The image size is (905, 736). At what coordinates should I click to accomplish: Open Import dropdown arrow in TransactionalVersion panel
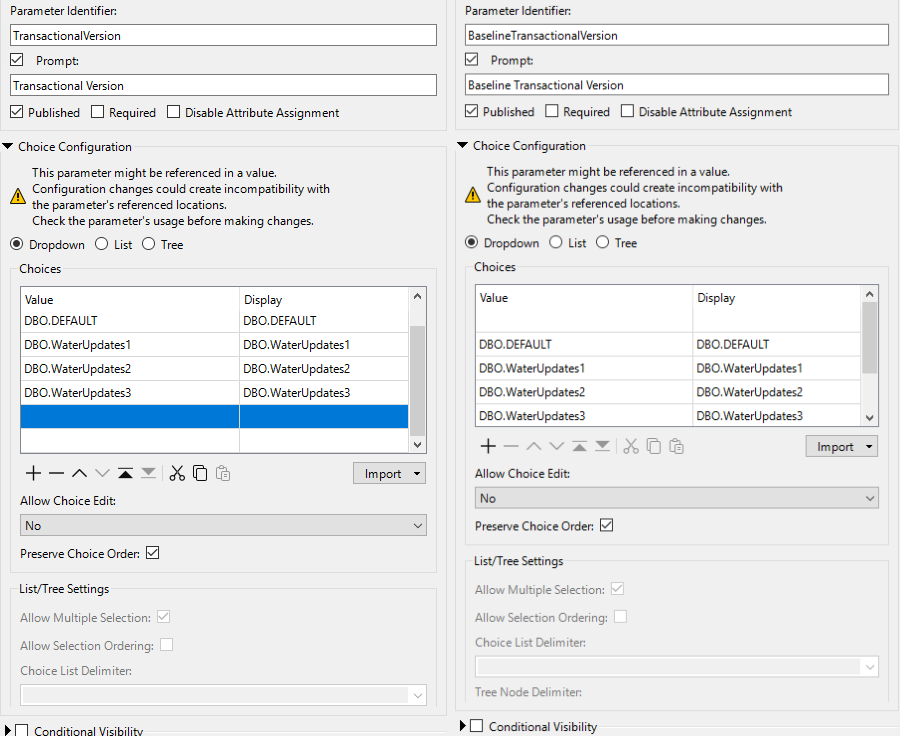click(x=417, y=473)
